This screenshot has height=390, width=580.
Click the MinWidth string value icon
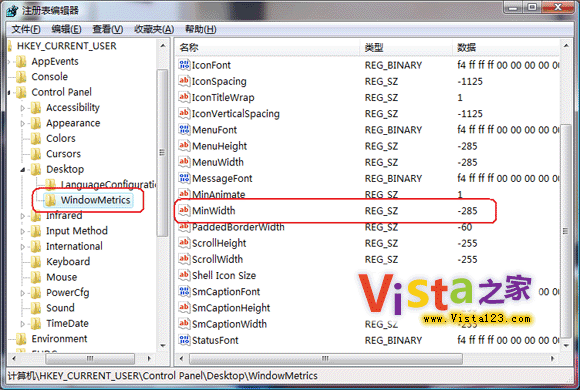pyautogui.click(x=184, y=211)
